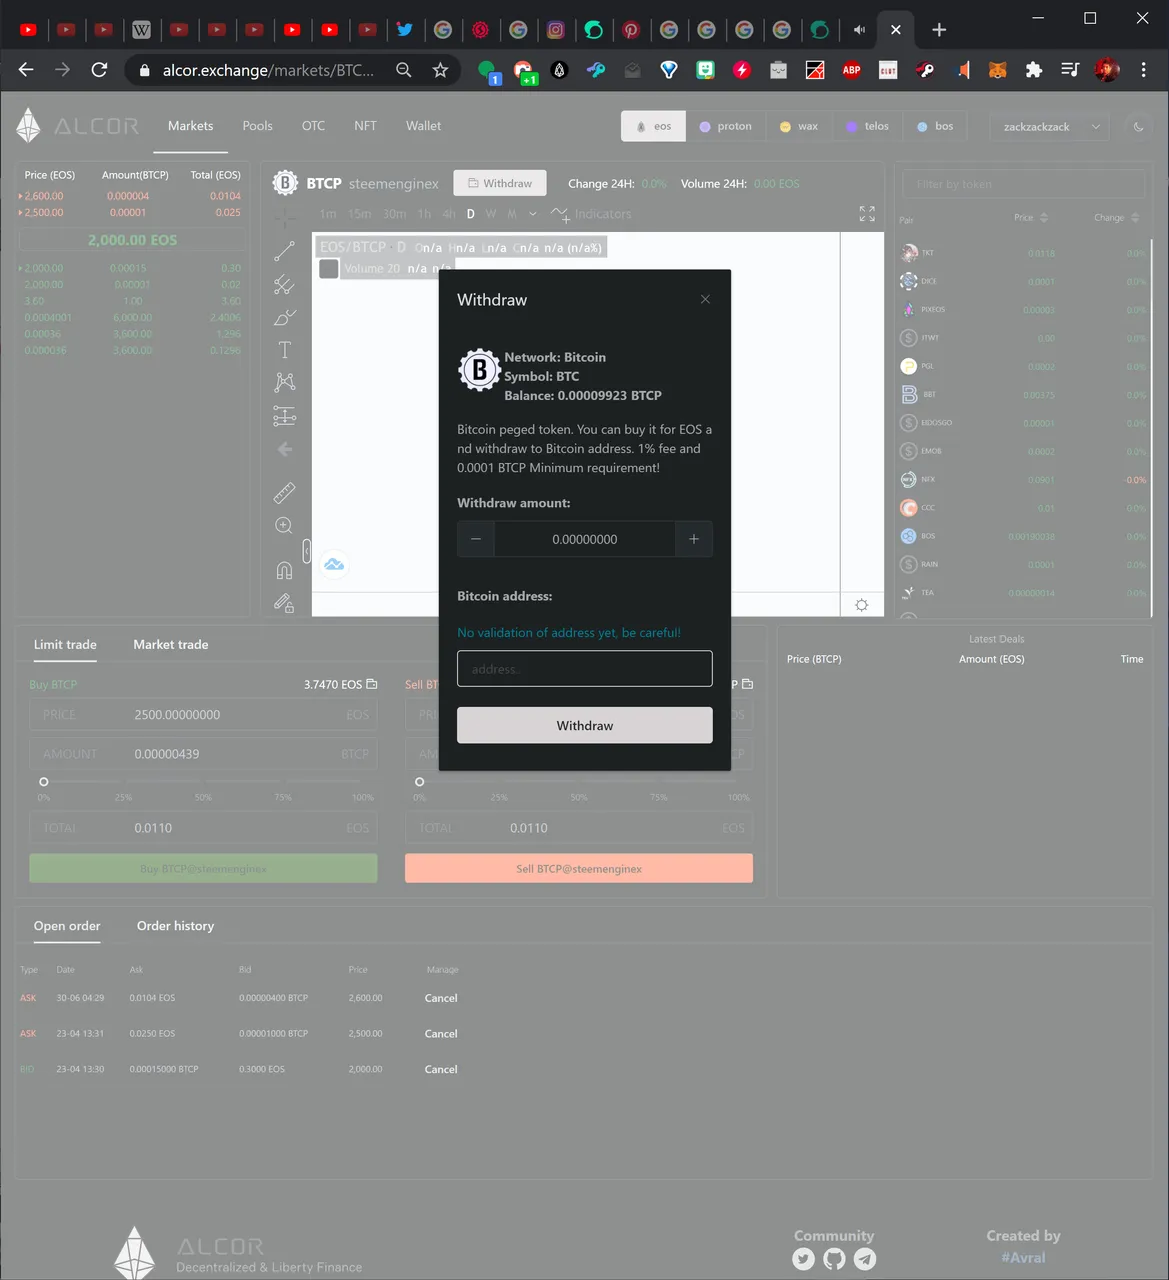Click the buy price field 2500.00000000
This screenshot has height=1280, width=1169.
203,715
